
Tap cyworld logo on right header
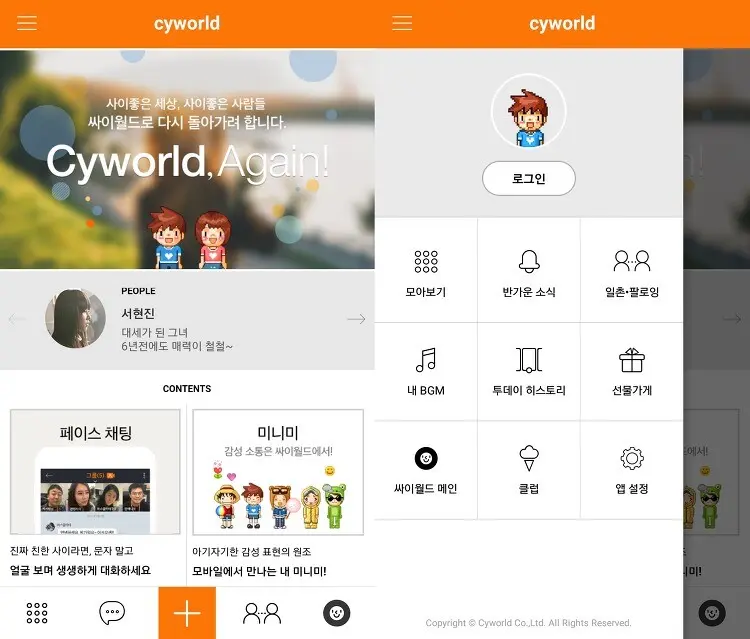click(562, 23)
